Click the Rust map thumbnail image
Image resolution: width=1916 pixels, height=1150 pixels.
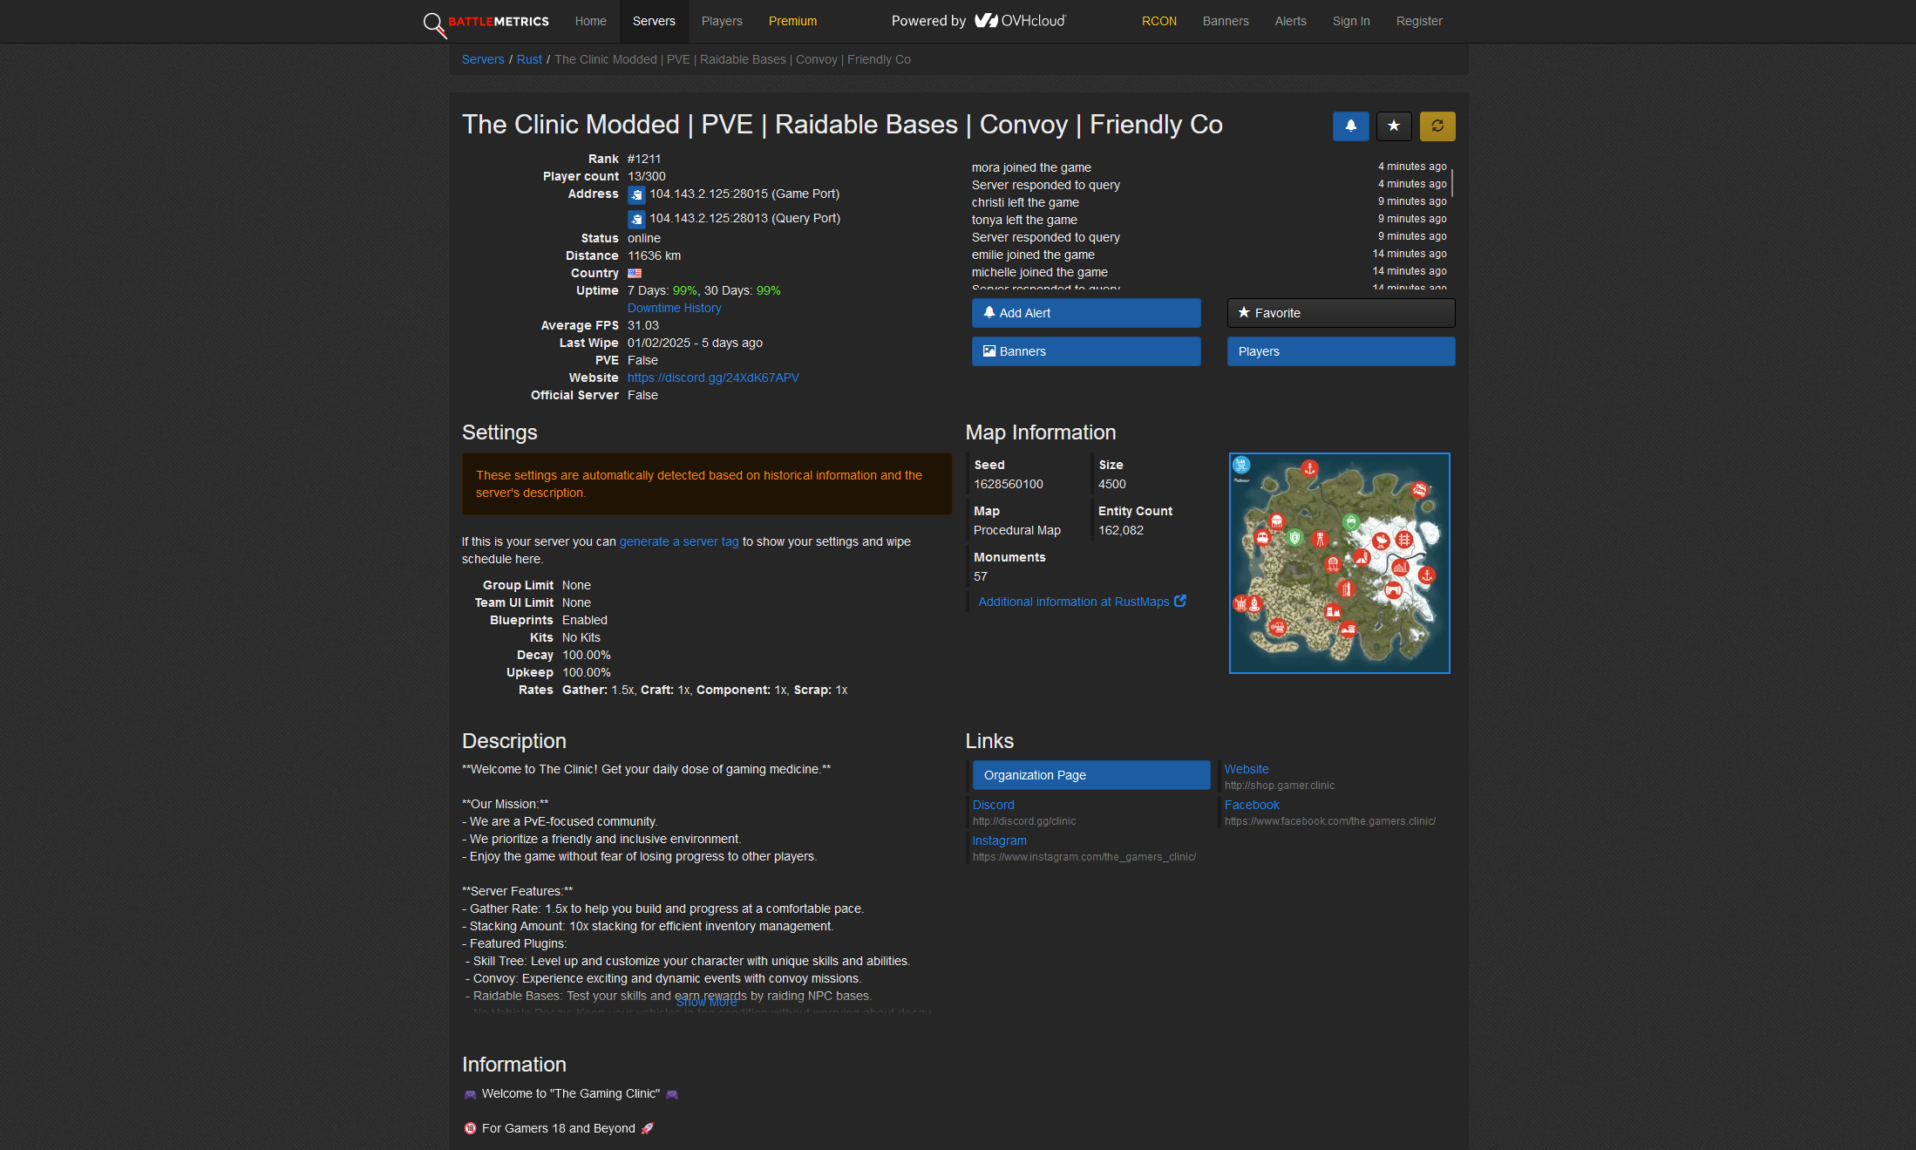point(1339,563)
